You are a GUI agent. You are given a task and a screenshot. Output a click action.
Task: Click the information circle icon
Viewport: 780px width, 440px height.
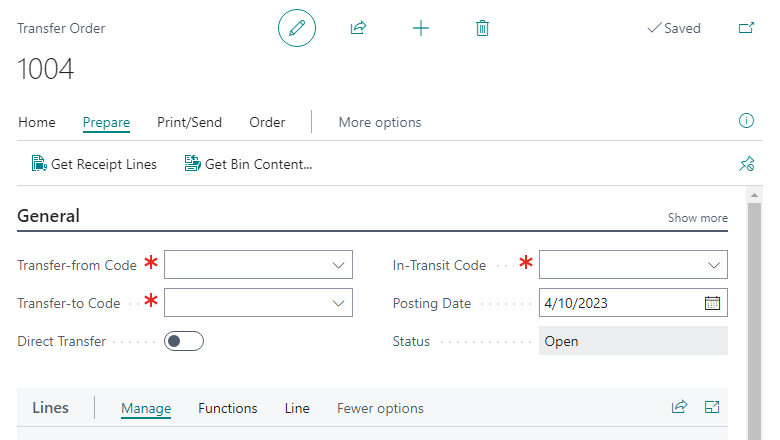[x=746, y=121]
